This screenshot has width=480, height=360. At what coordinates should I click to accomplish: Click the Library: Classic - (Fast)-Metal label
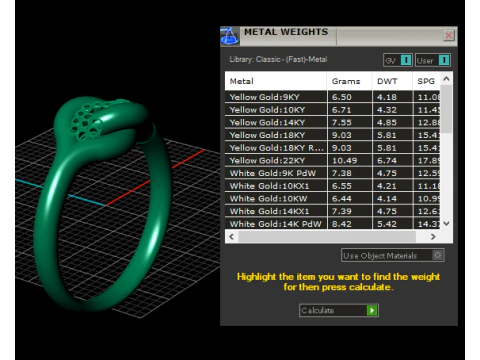(x=278, y=59)
